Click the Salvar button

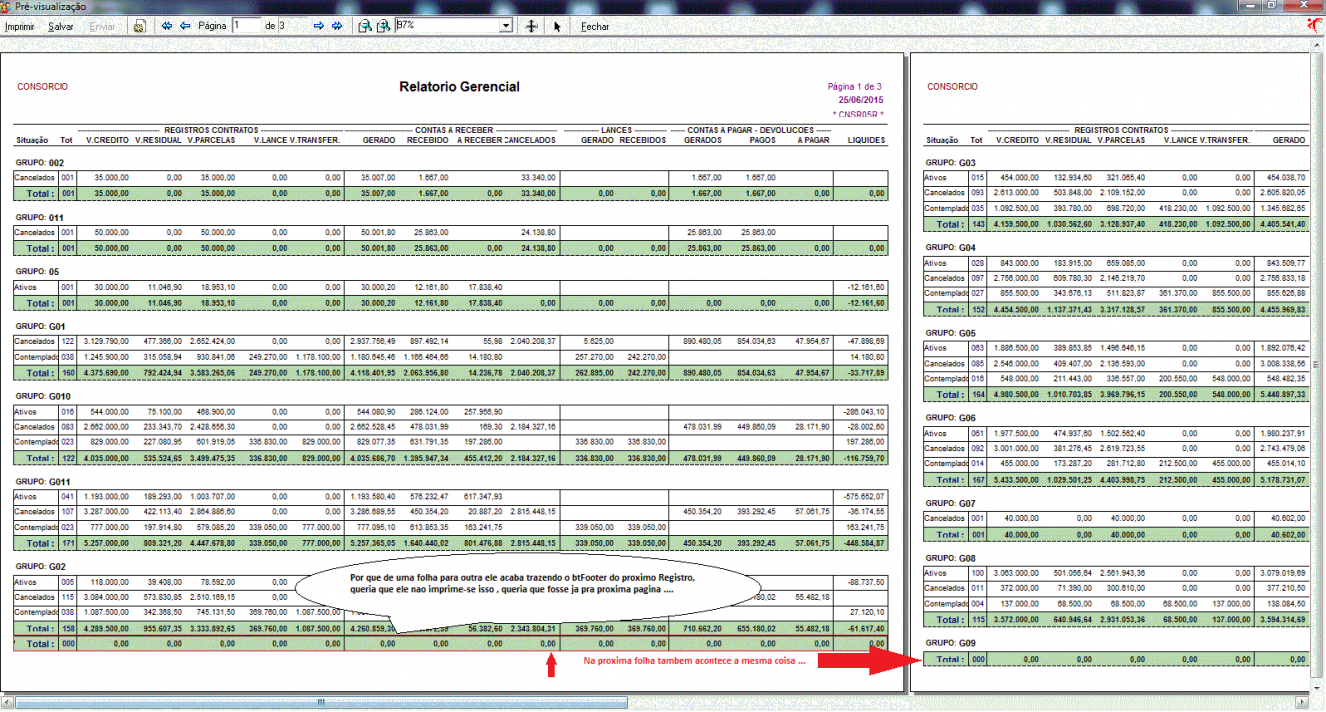(x=61, y=26)
